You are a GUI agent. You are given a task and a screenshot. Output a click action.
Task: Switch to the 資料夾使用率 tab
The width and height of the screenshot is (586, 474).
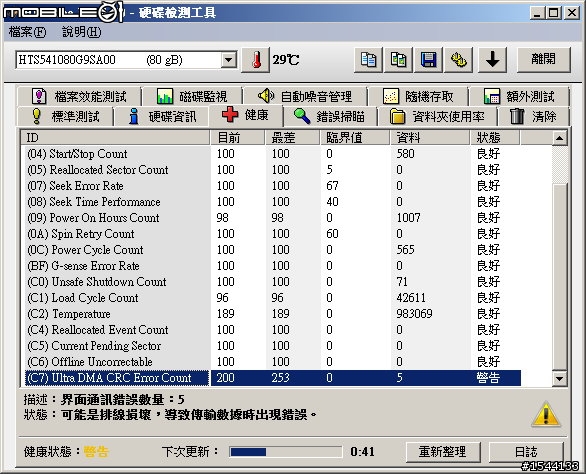[437, 116]
